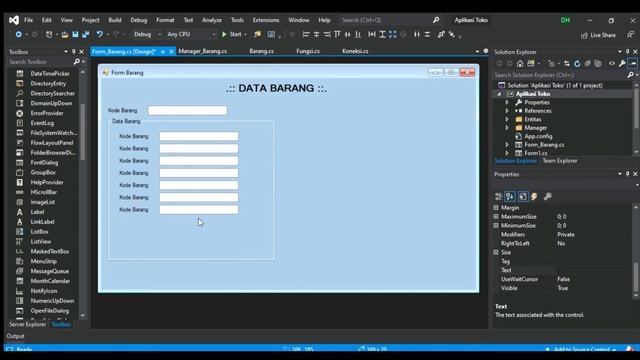Click the View Code icon in Solution Explorer
Screen dimensions: 640x360
[611, 64]
